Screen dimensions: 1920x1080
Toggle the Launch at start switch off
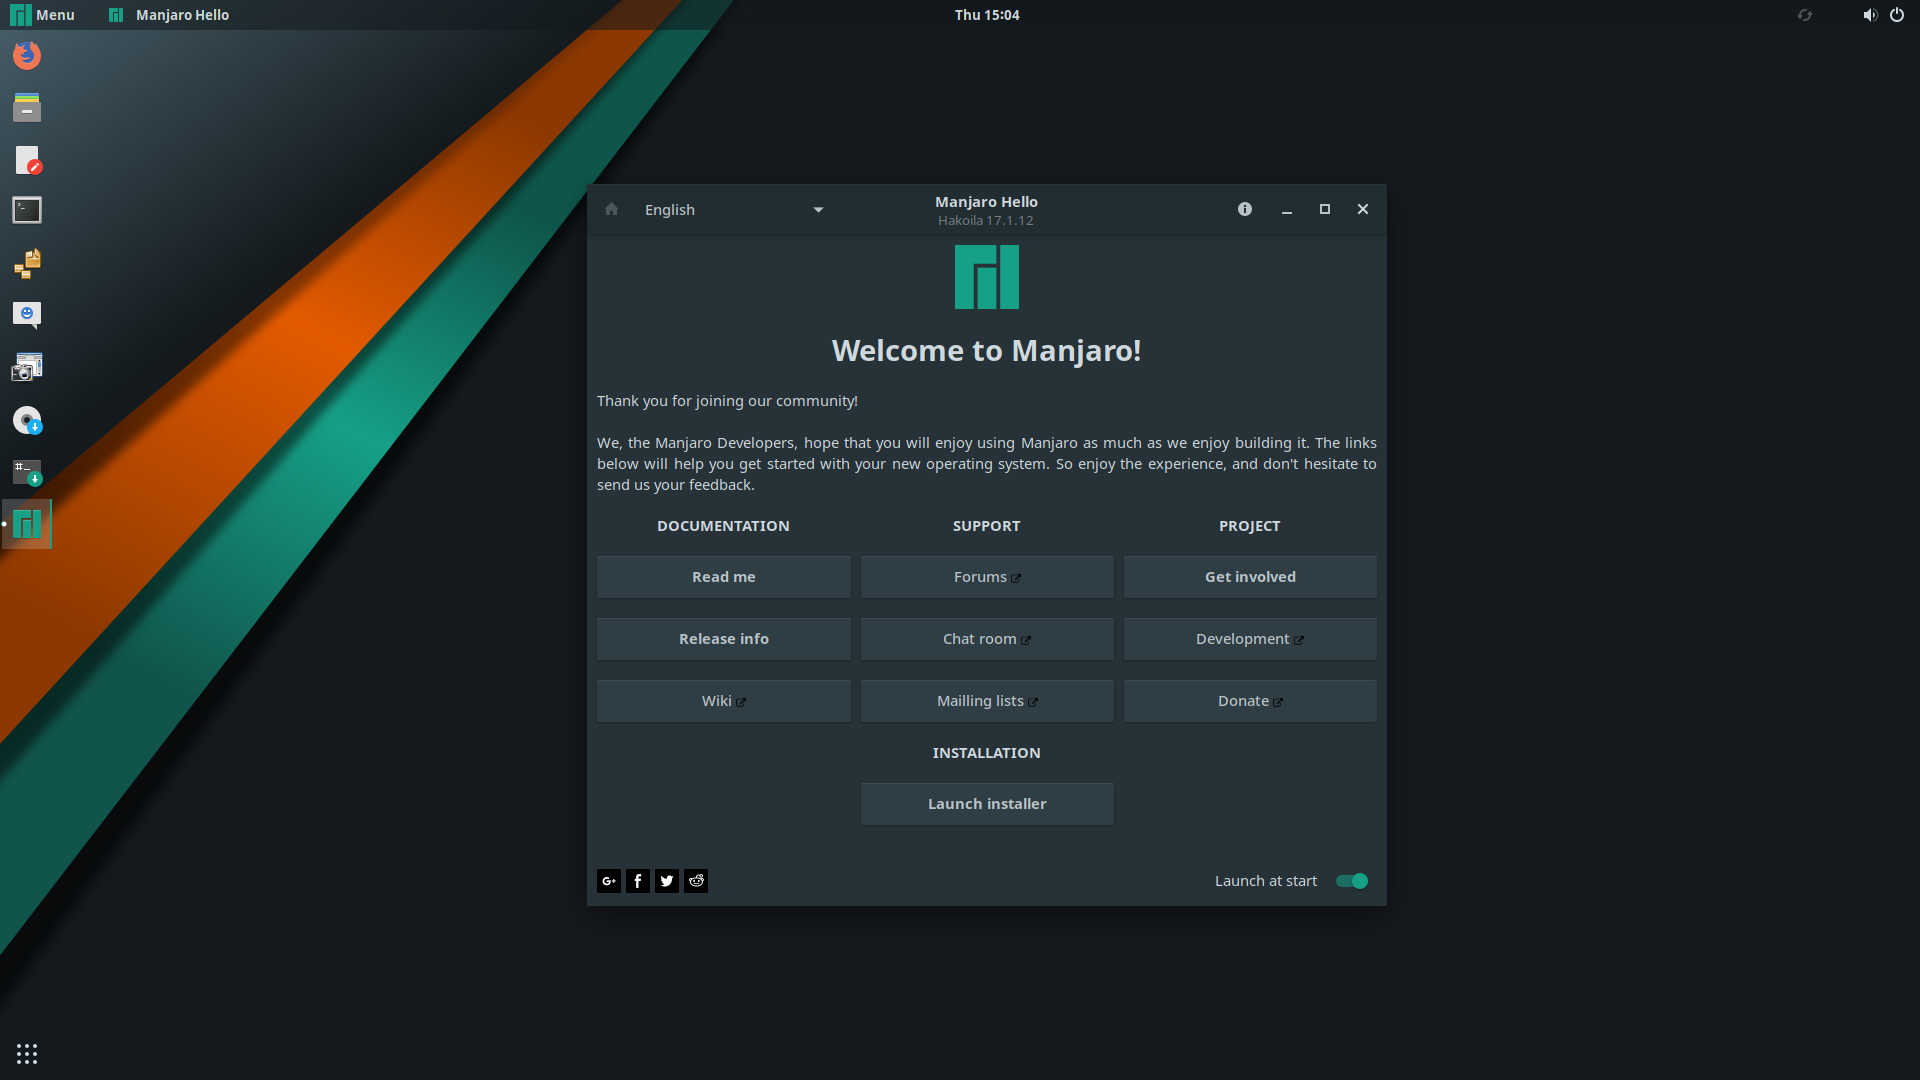tap(1350, 880)
